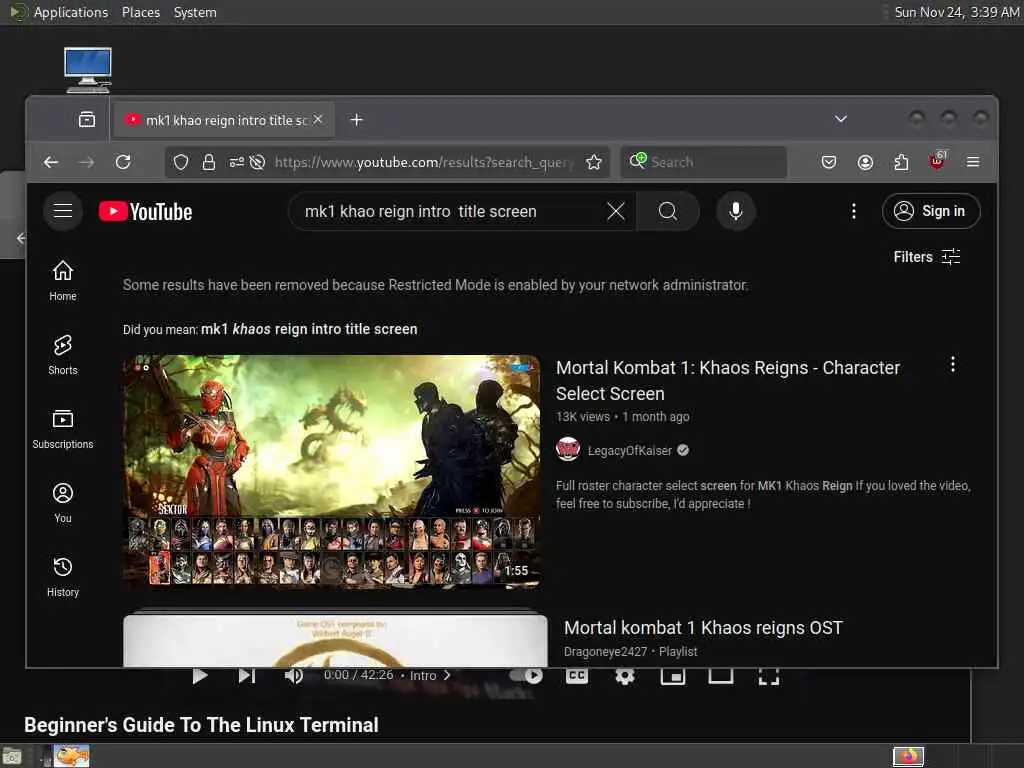Close the mk1 khao reign tab

coord(317,120)
